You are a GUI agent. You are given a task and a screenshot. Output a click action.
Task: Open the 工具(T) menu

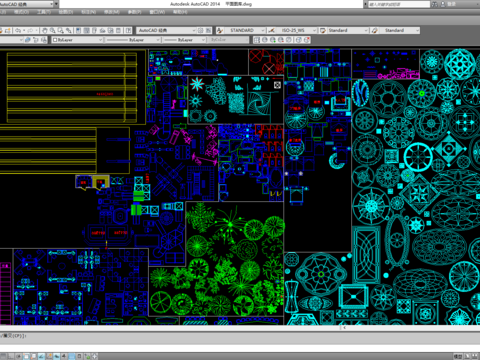coord(44,12)
